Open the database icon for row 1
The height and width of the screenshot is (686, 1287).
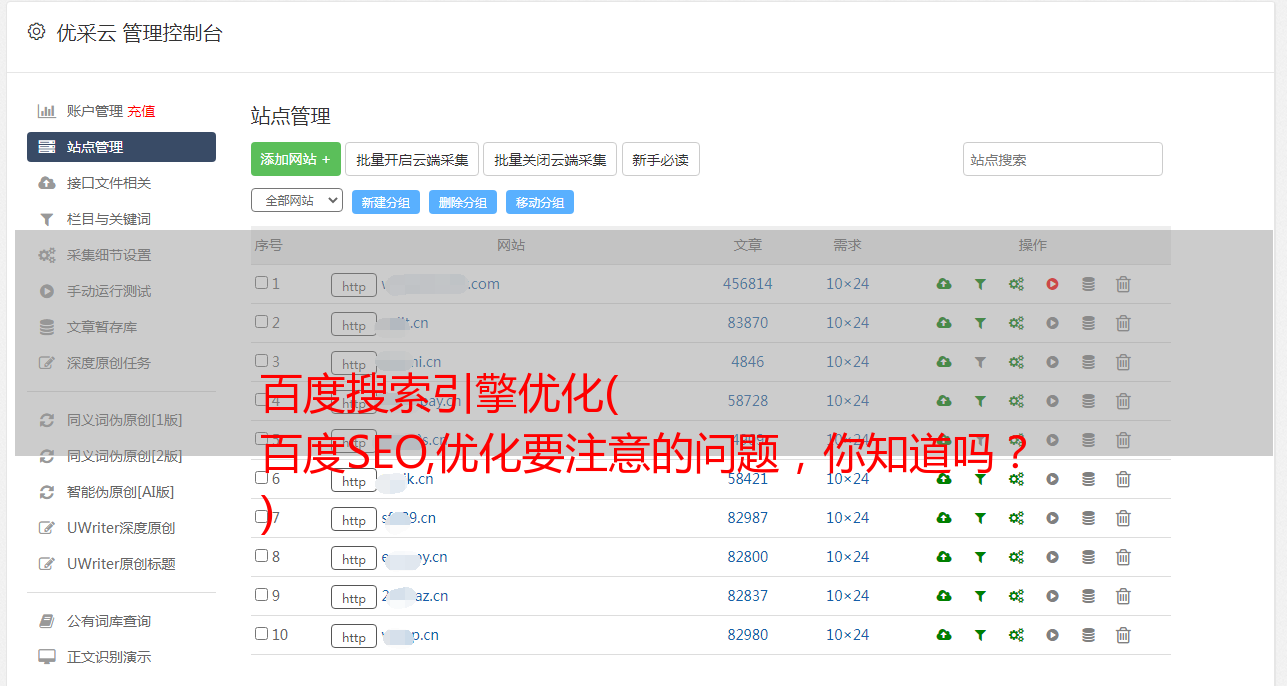point(1088,284)
